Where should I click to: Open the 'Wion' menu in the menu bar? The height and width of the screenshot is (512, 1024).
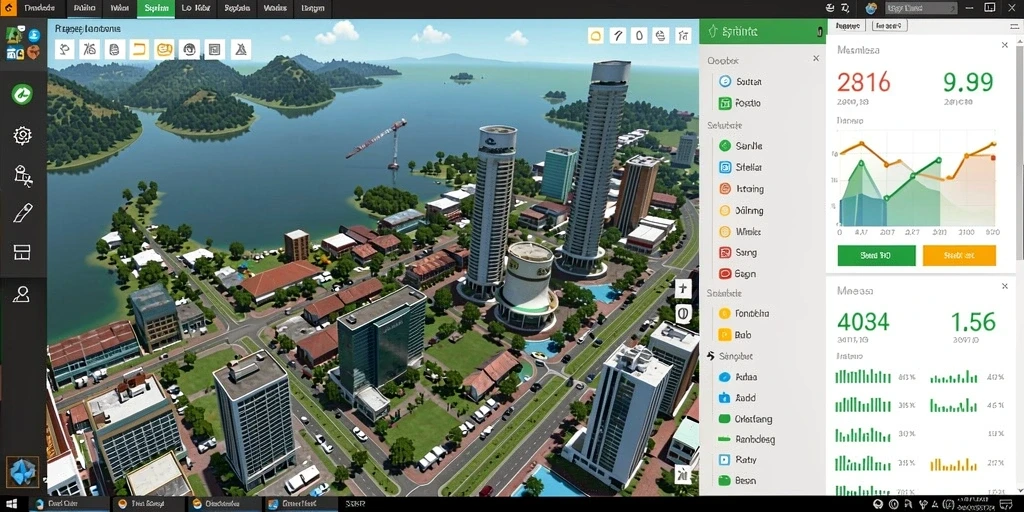120,8
